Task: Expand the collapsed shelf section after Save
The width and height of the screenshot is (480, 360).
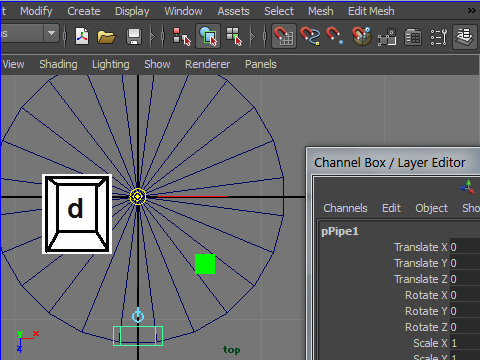Action: point(153,36)
